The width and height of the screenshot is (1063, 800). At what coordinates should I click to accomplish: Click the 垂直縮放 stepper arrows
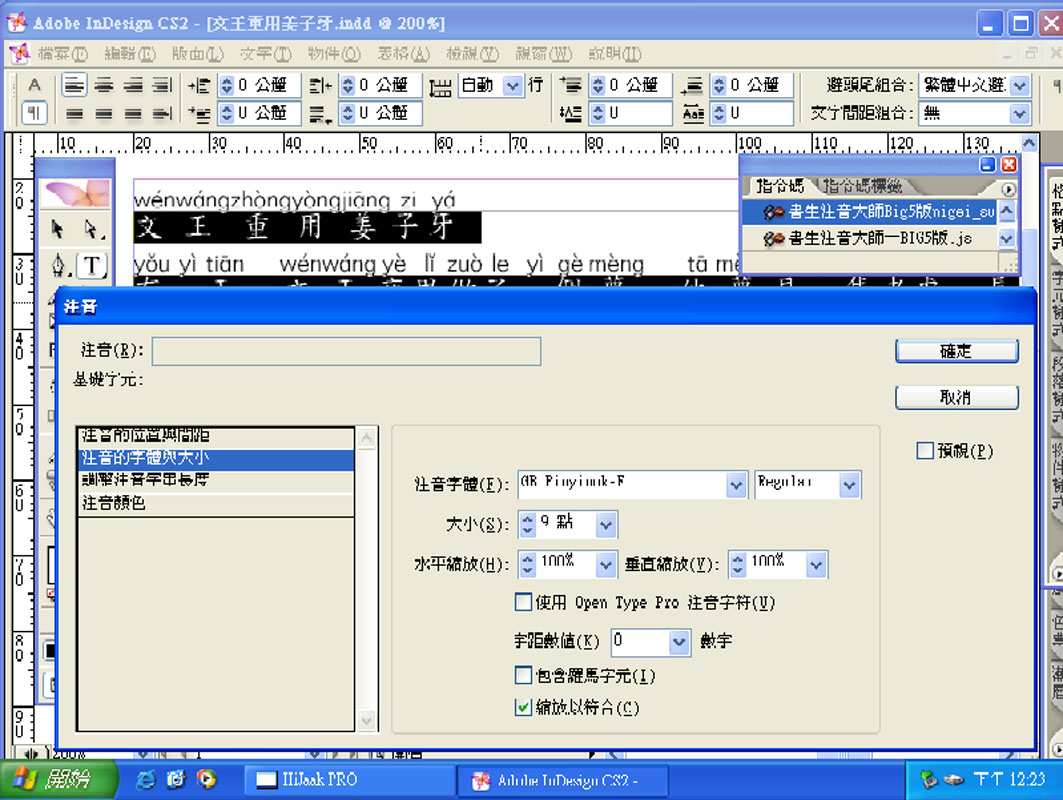(x=738, y=564)
